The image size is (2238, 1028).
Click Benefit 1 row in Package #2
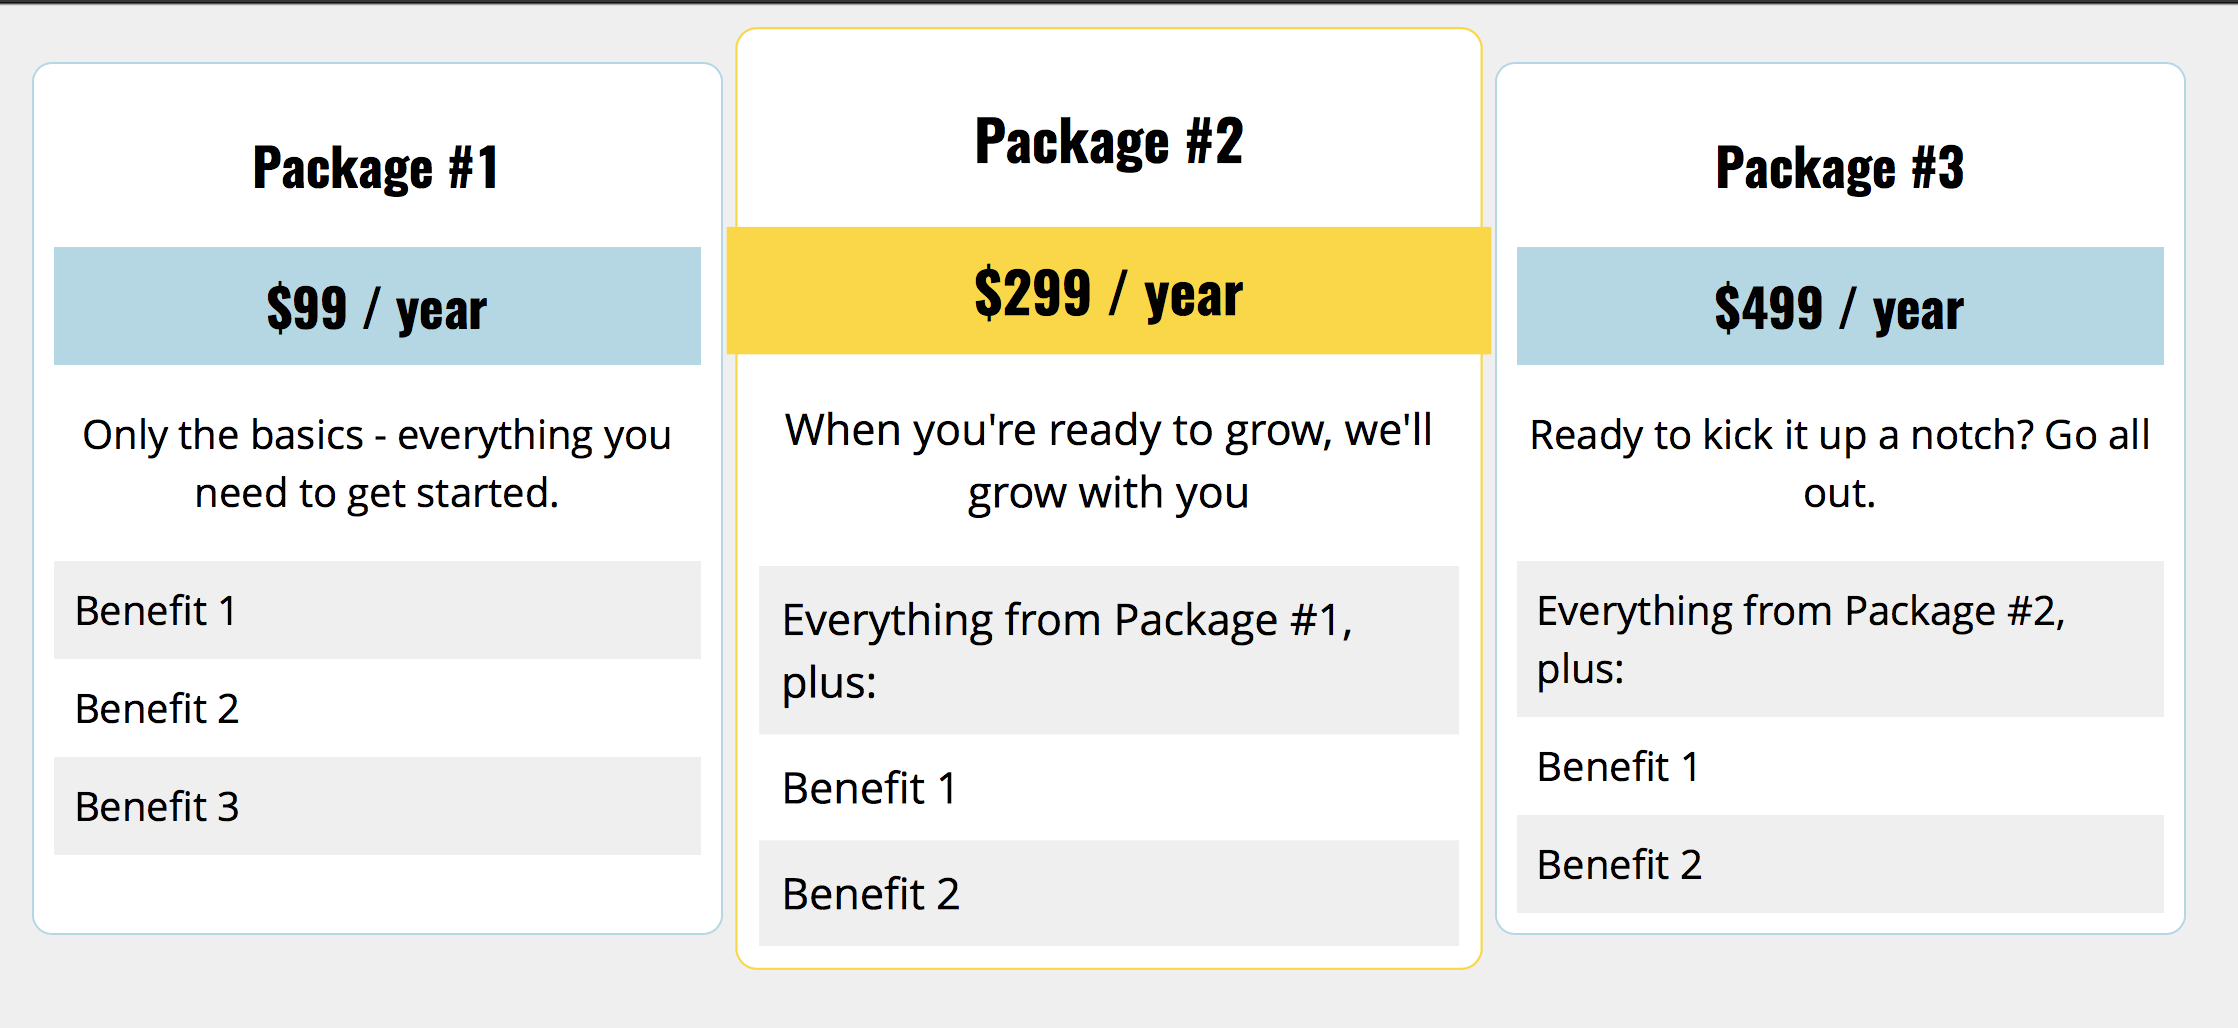pos(1108,788)
